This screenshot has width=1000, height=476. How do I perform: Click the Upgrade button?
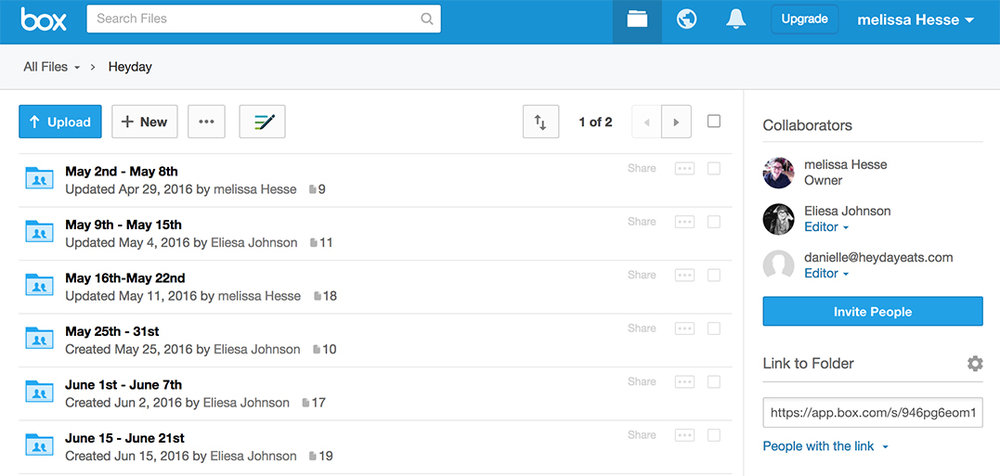(804, 19)
